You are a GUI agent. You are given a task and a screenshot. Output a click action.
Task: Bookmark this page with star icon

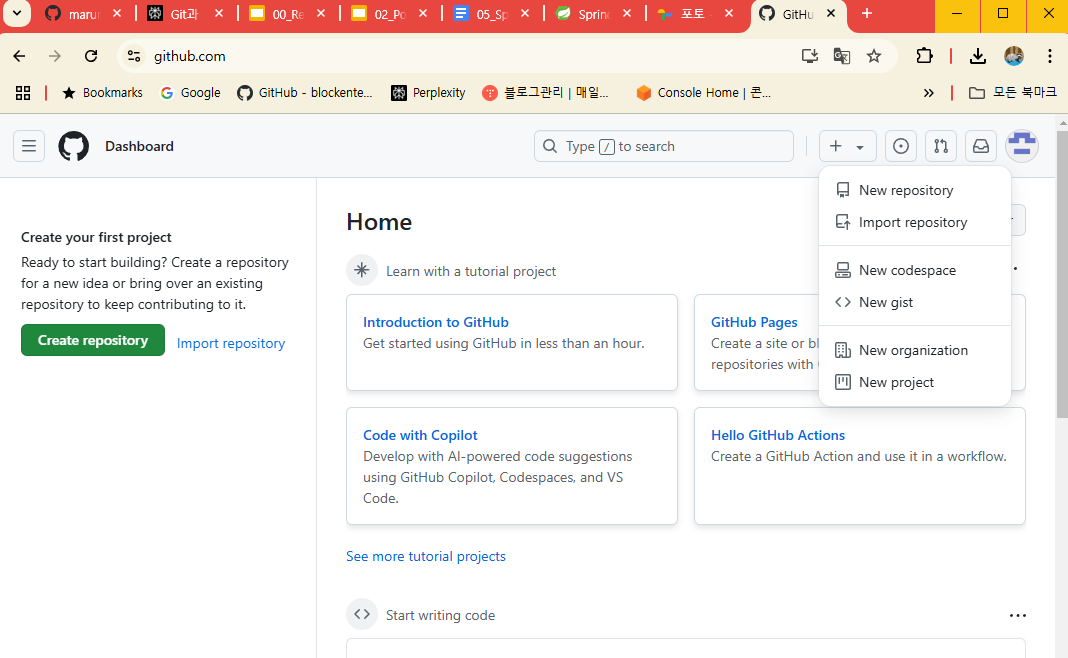874,56
